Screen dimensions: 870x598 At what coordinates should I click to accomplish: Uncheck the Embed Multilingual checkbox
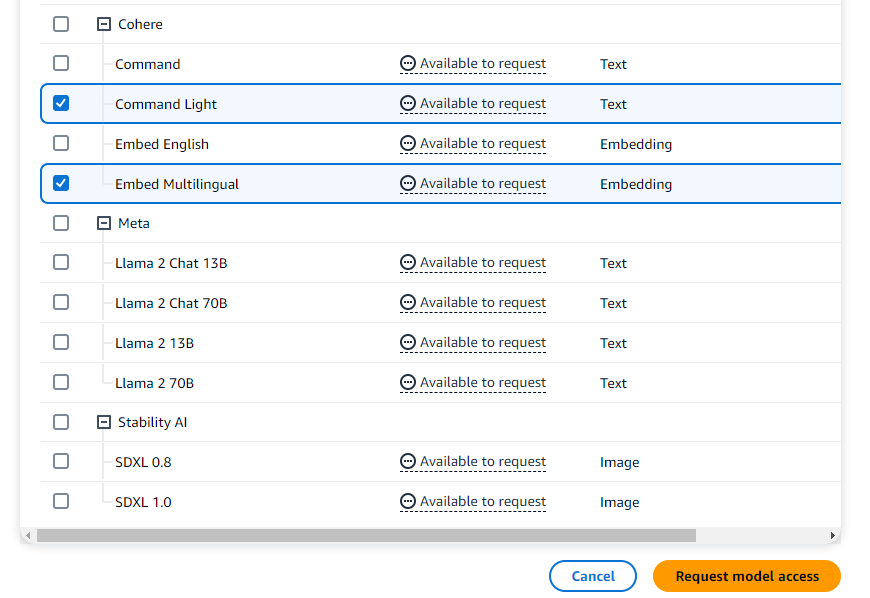(x=61, y=183)
